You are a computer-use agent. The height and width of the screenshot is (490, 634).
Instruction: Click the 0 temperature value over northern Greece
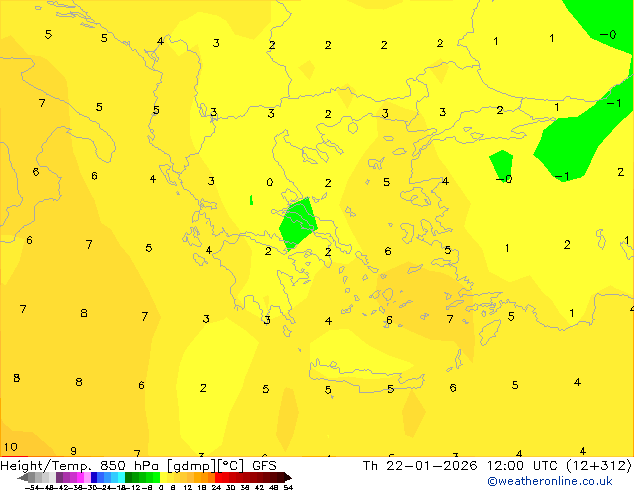point(270,182)
